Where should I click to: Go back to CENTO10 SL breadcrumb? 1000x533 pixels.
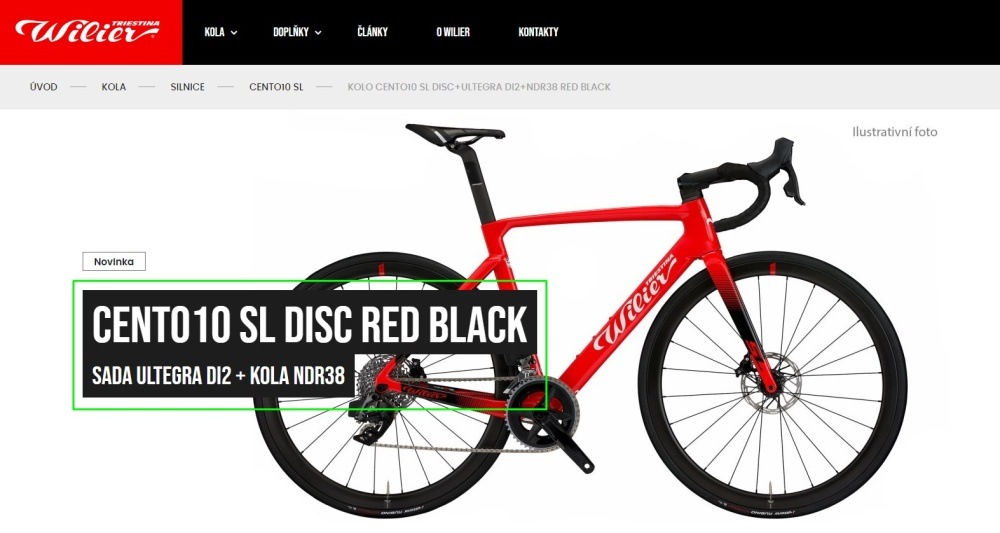[x=276, y=87]
